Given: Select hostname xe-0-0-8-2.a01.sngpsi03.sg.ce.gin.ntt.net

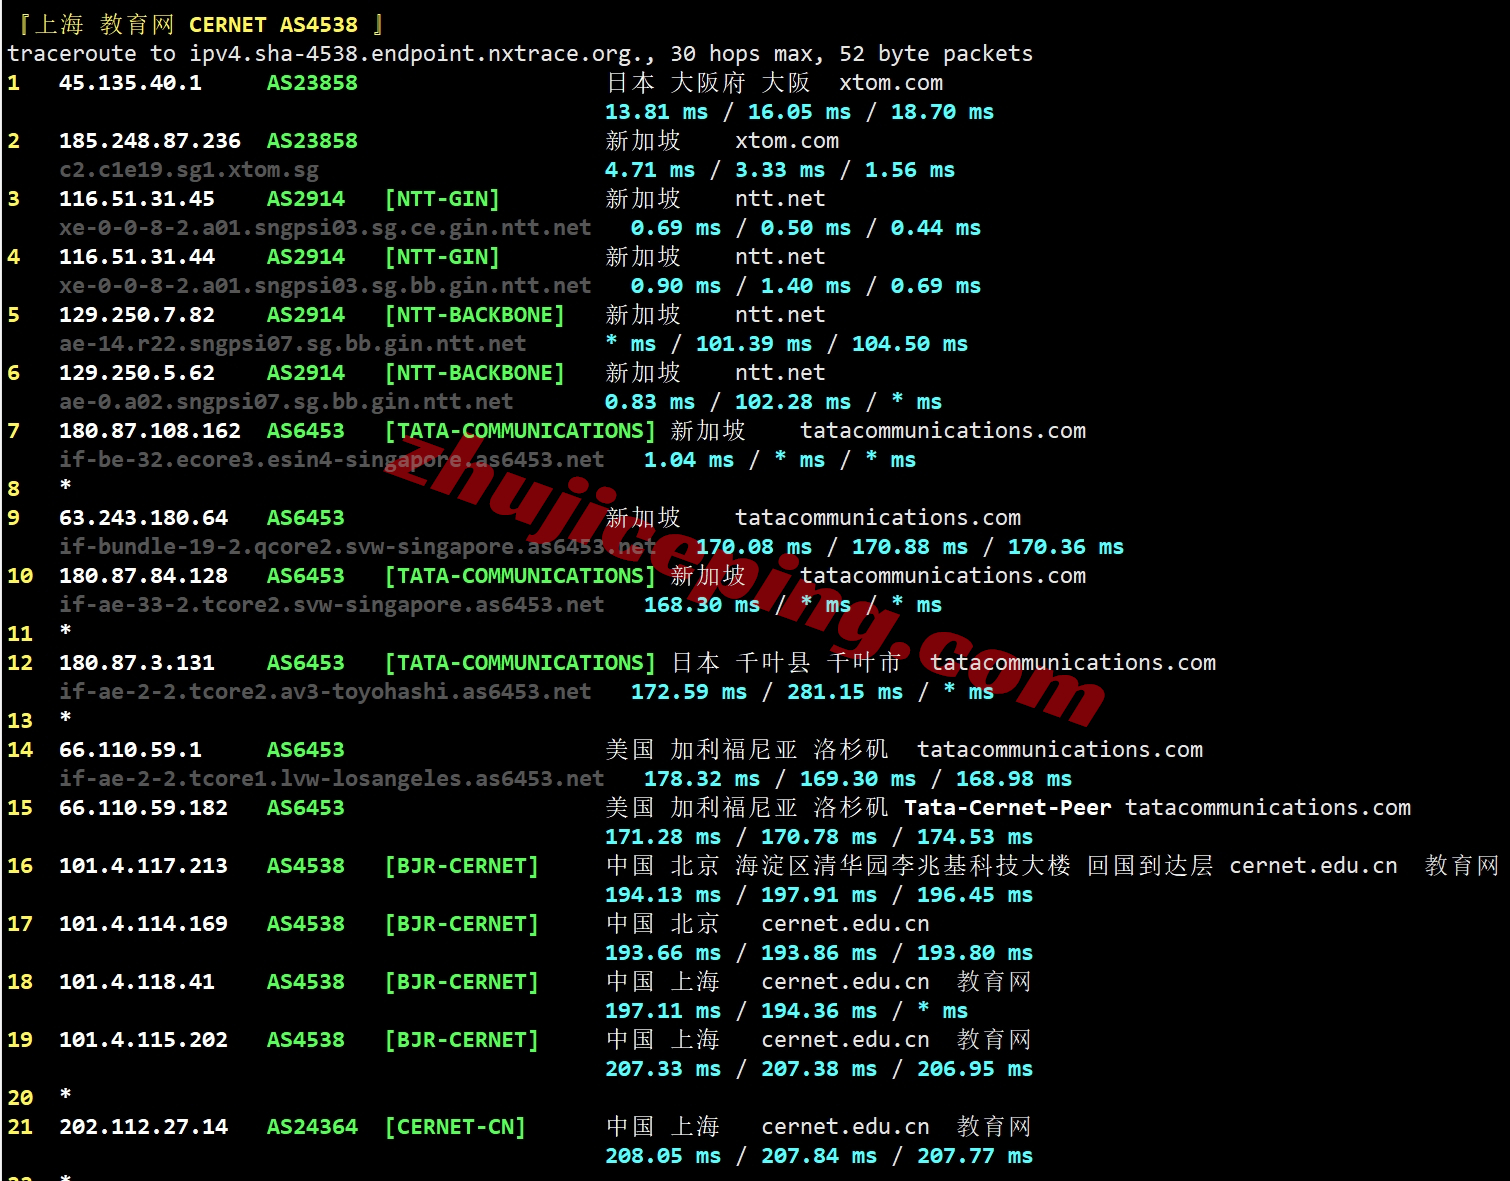Looking at the screenshot, I should coord(325,227).
